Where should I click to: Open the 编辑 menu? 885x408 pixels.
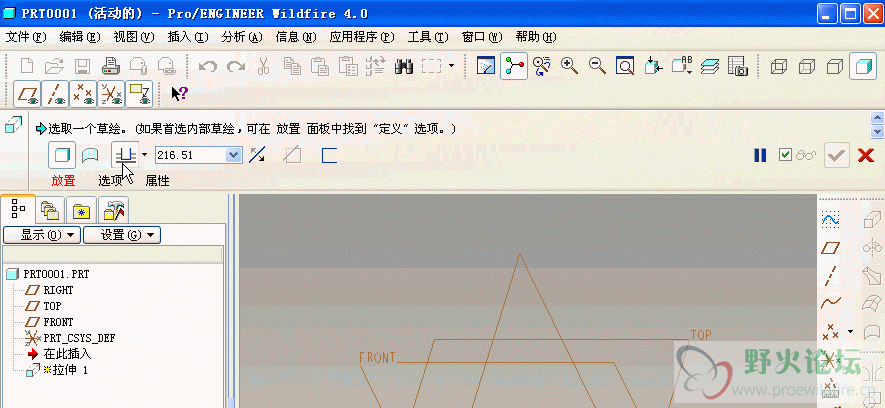point(80,37)
